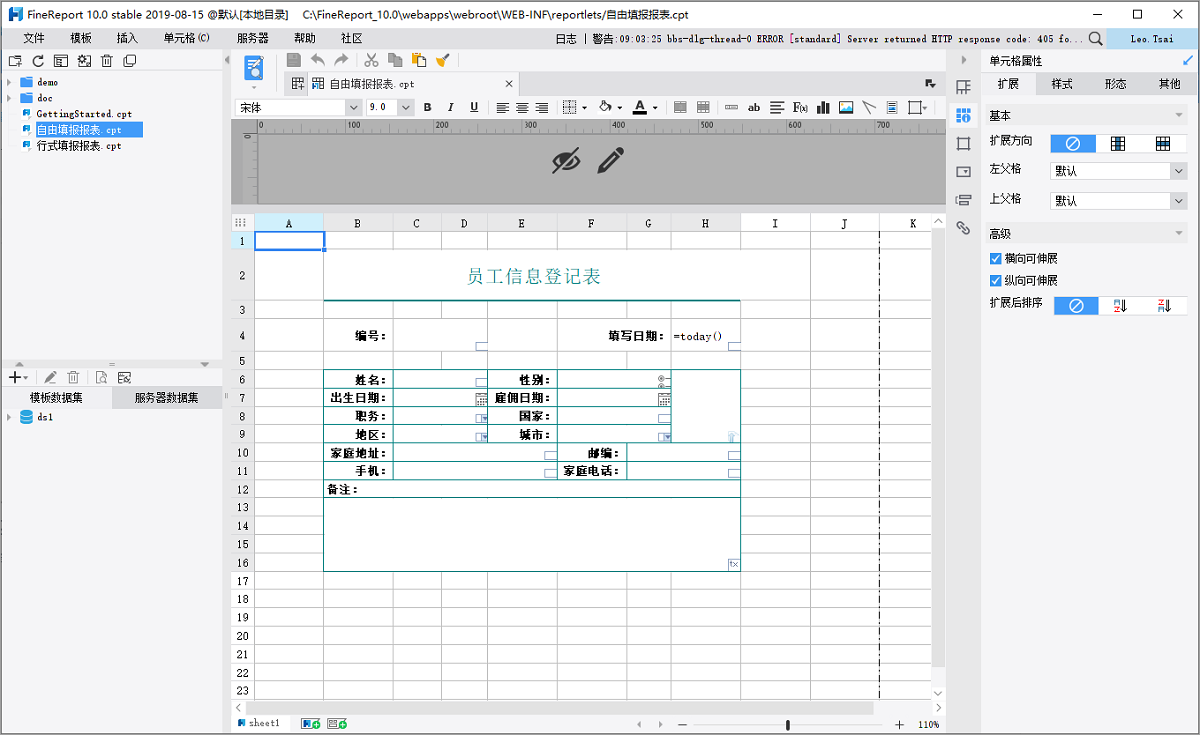Search with the magnifier icon in top bar
The width and height of the screenshot is (1200, 735).
[x=1095, y=39]
